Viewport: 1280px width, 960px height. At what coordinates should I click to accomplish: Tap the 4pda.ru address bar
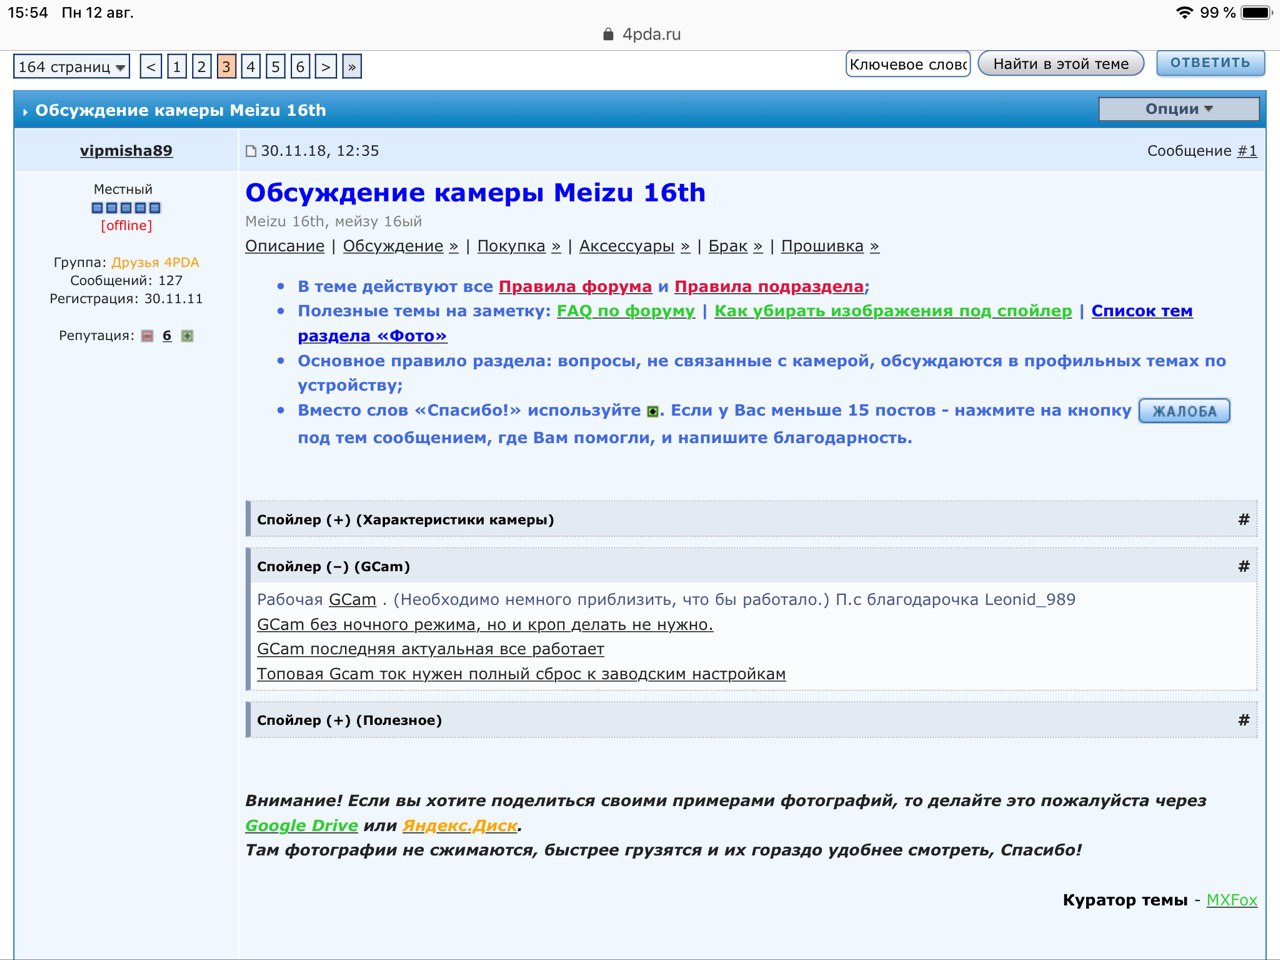(641, 34)
